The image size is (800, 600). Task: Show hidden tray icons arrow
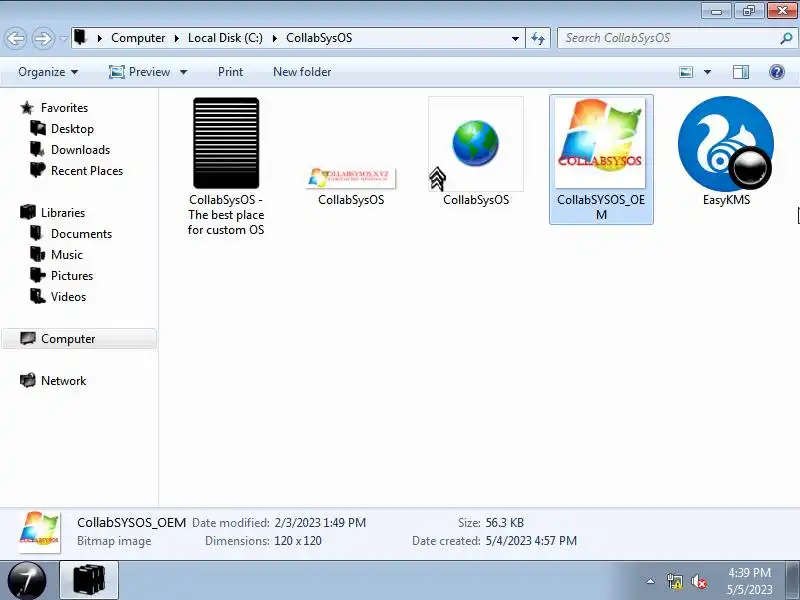pyautogui.click(x=651, y=581)
